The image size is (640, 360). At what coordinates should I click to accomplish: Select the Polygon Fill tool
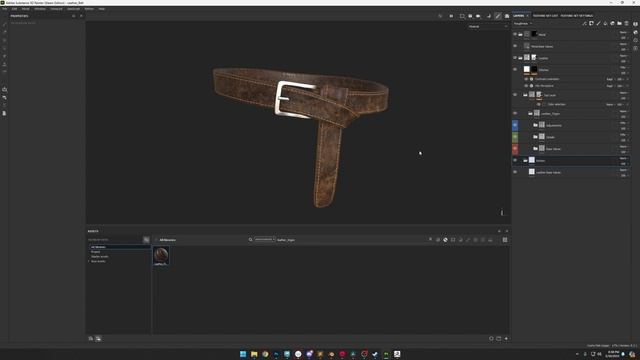4,48
